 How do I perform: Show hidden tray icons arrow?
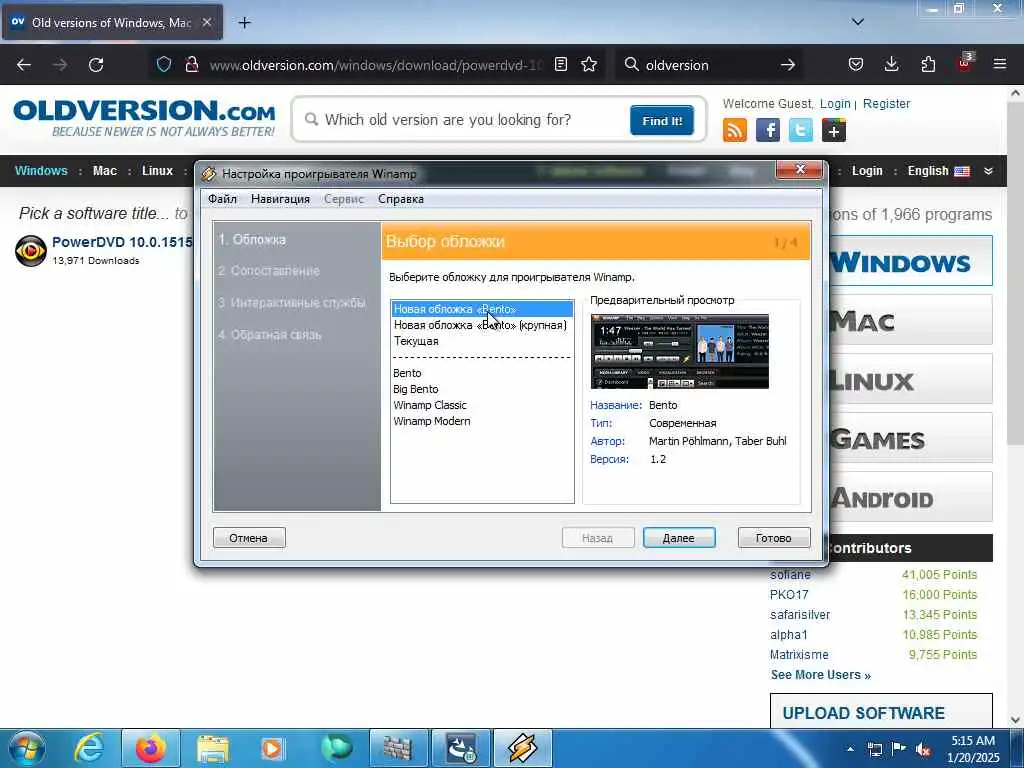pyautogui.click(x=850, y=750)
